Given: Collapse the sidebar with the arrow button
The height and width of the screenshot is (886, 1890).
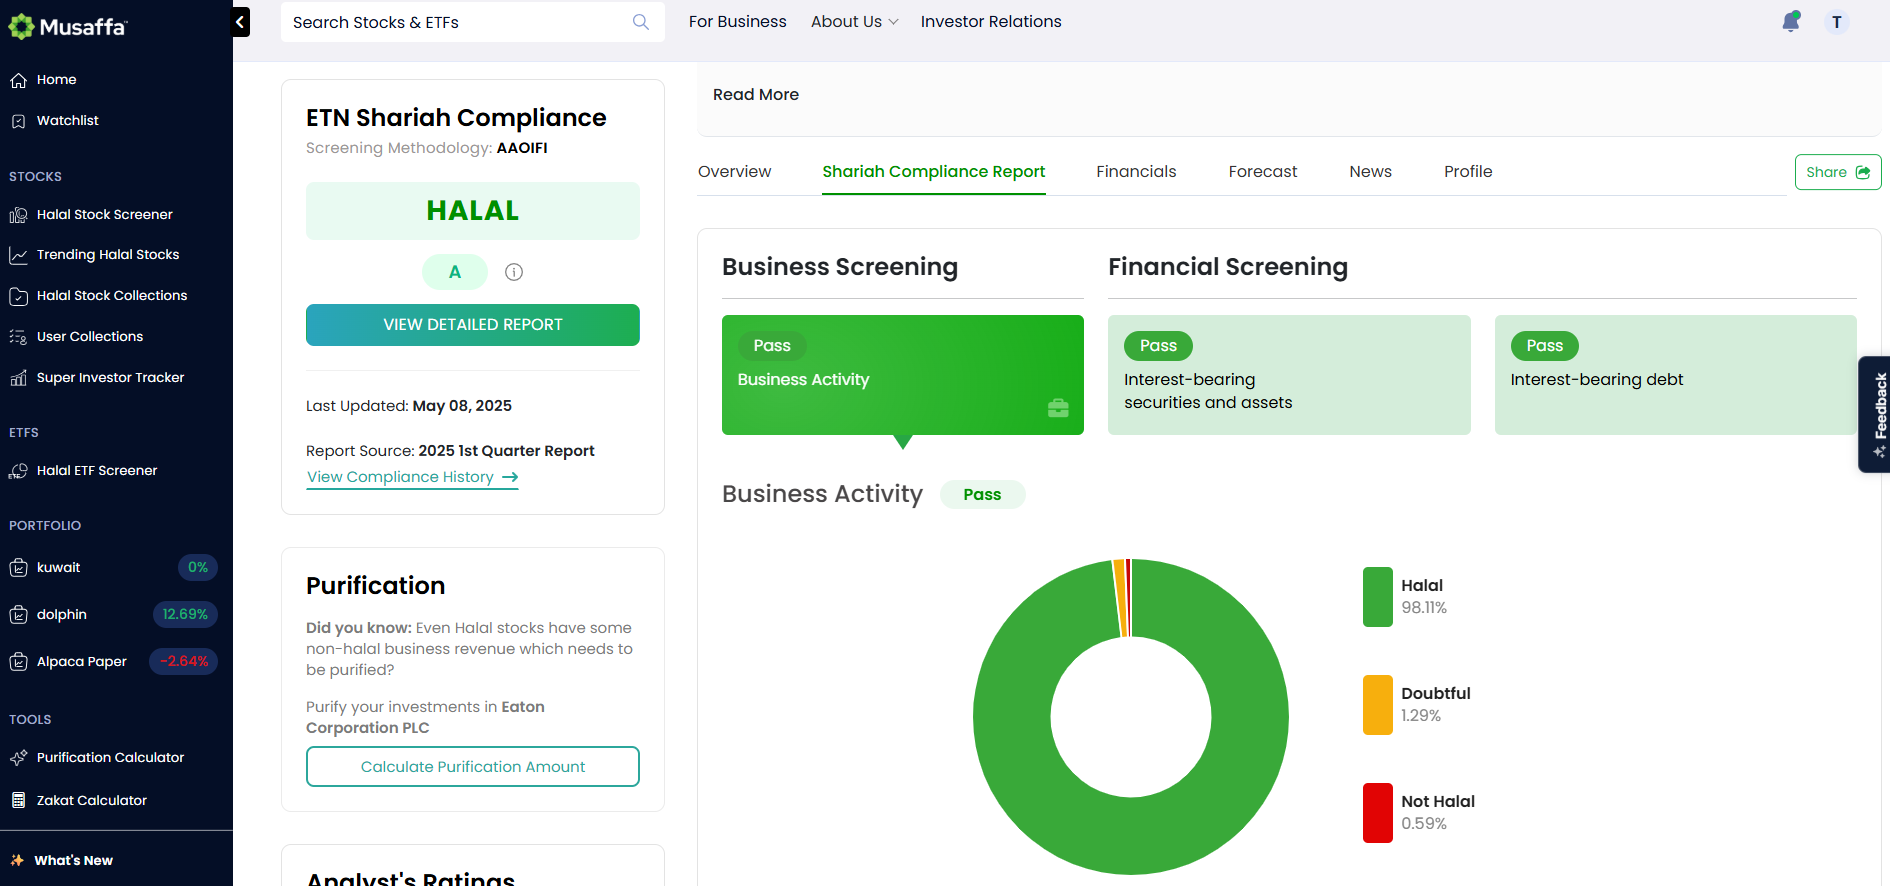Looking at the screenshot, I should [240, 22].
